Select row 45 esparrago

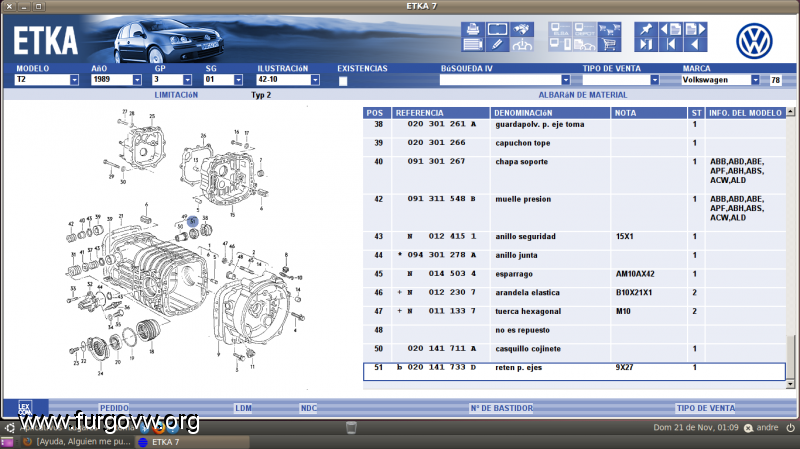pyautogui.click(x=574, y=278)
